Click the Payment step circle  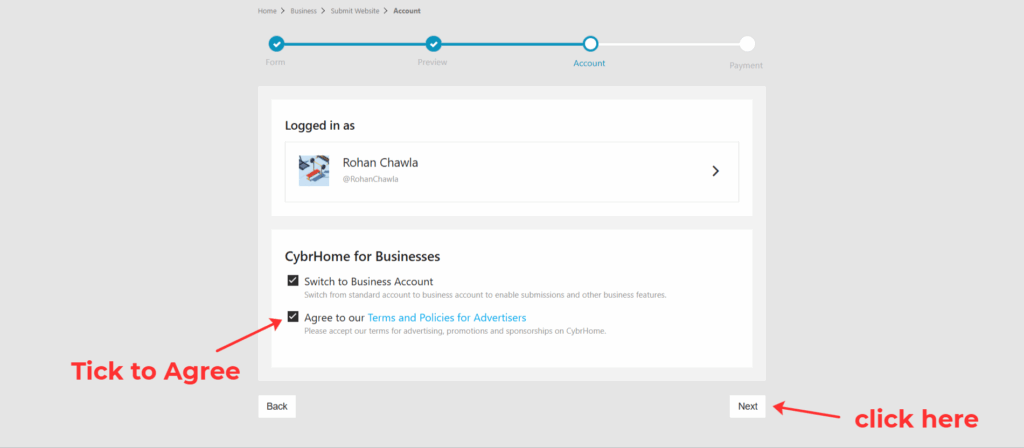coord(748,44)
